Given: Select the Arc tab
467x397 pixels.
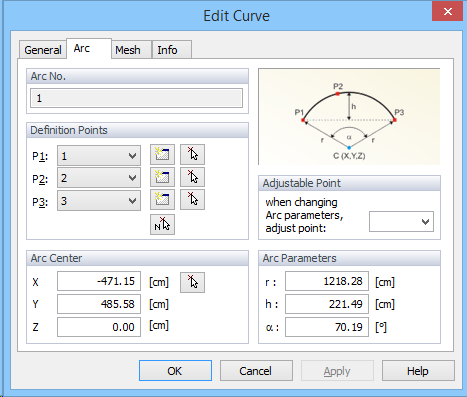Looking at the screenshot, I should [x=89, y=49].
